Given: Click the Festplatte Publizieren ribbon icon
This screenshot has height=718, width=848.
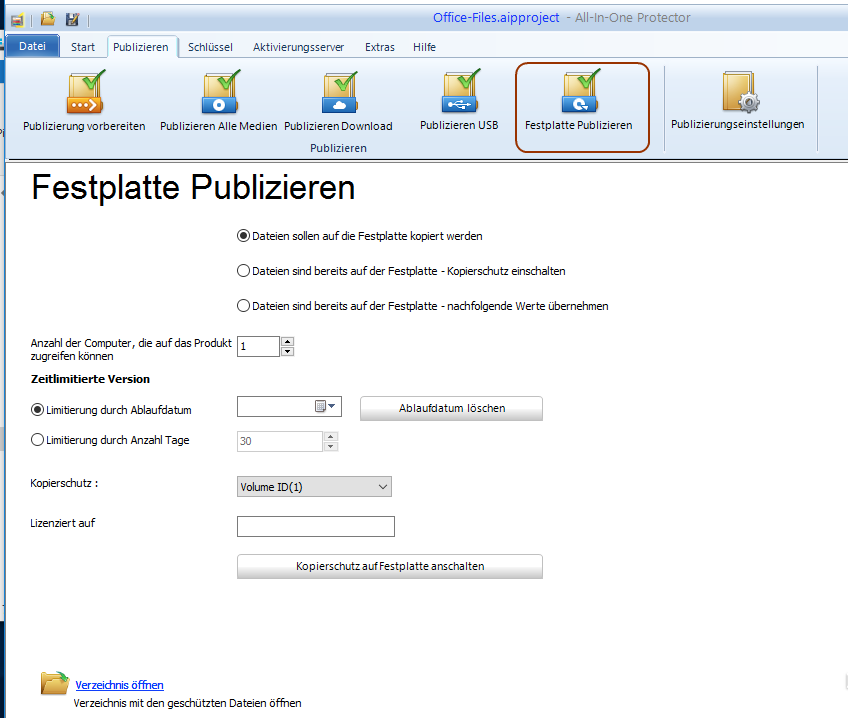Looking at the screenshot, I should pyautogui.click(x=580, y=93).
